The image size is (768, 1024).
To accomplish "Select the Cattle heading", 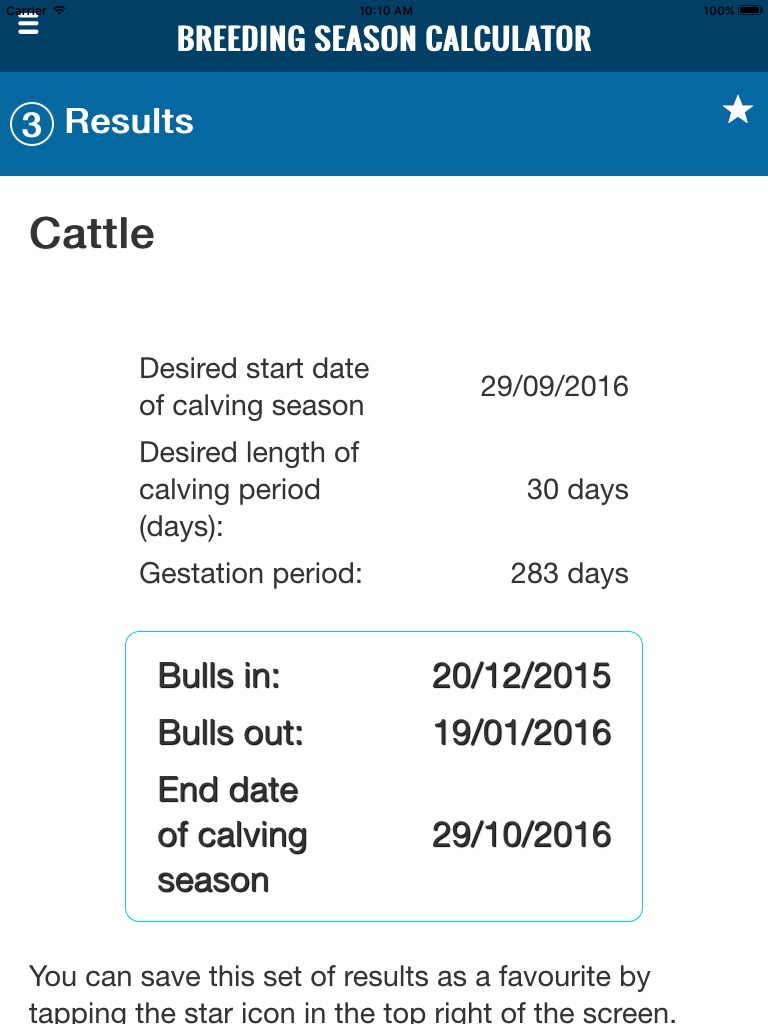I will pyautogui.click(x=92, y=234).
